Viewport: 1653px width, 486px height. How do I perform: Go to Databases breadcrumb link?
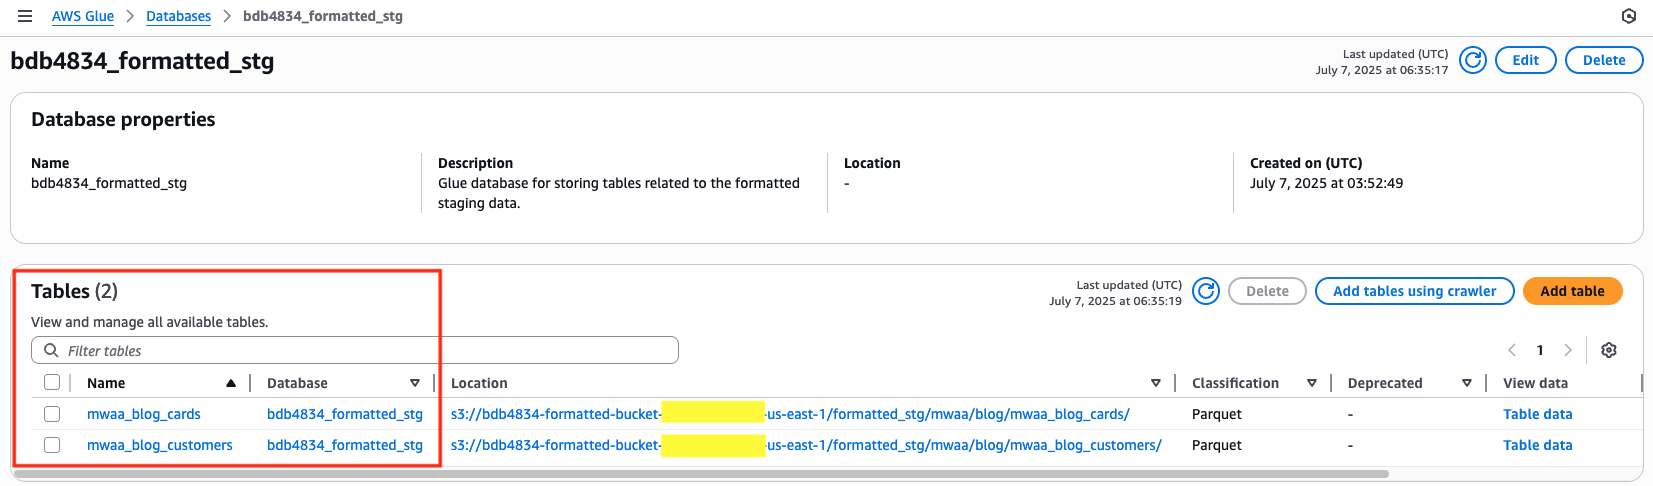pos(178,16)
